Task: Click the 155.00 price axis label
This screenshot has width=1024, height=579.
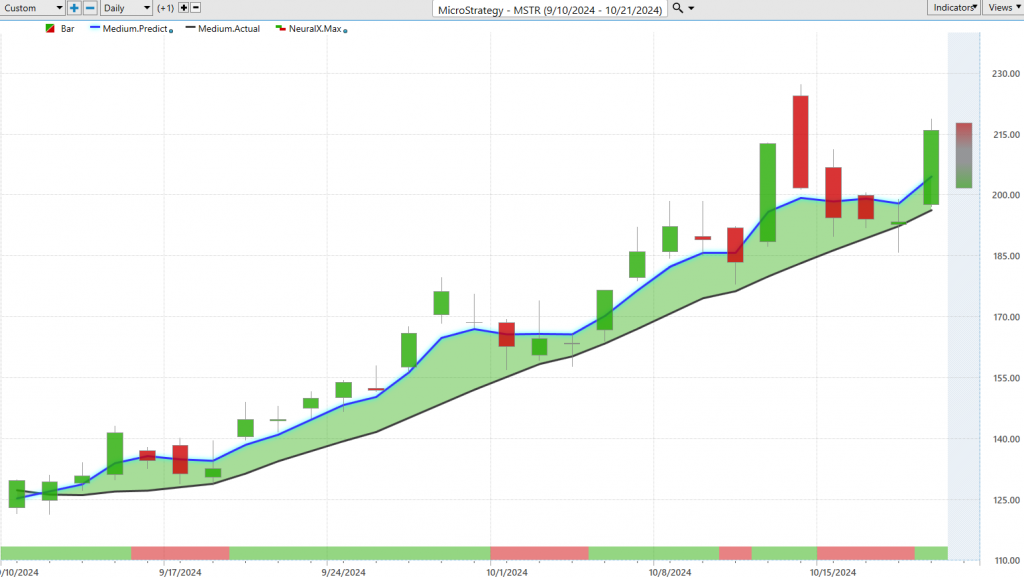Action: pos(1006,378)
